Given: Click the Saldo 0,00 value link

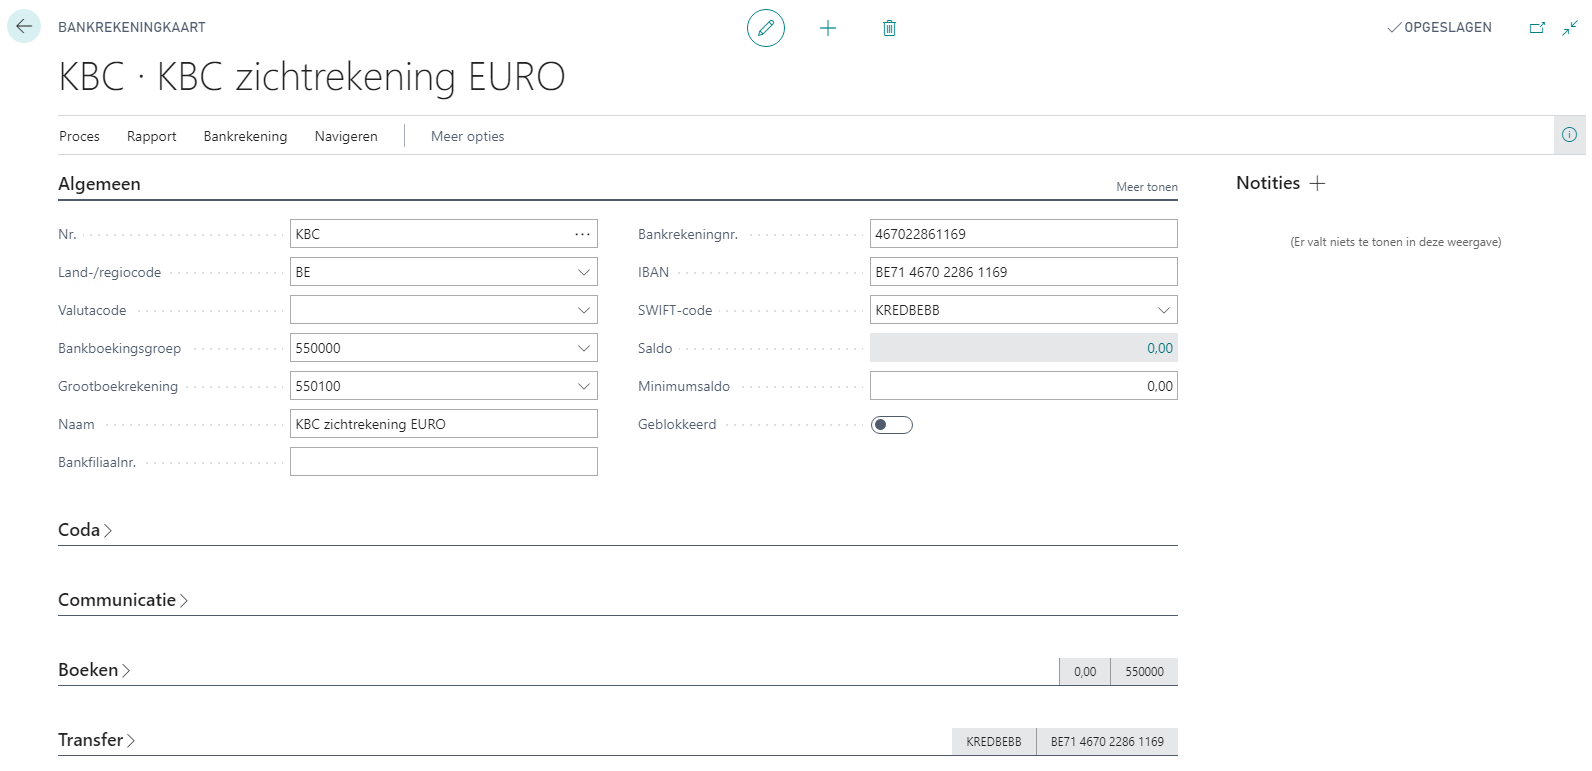Looking at the screenshot, I should point(1160,348).
